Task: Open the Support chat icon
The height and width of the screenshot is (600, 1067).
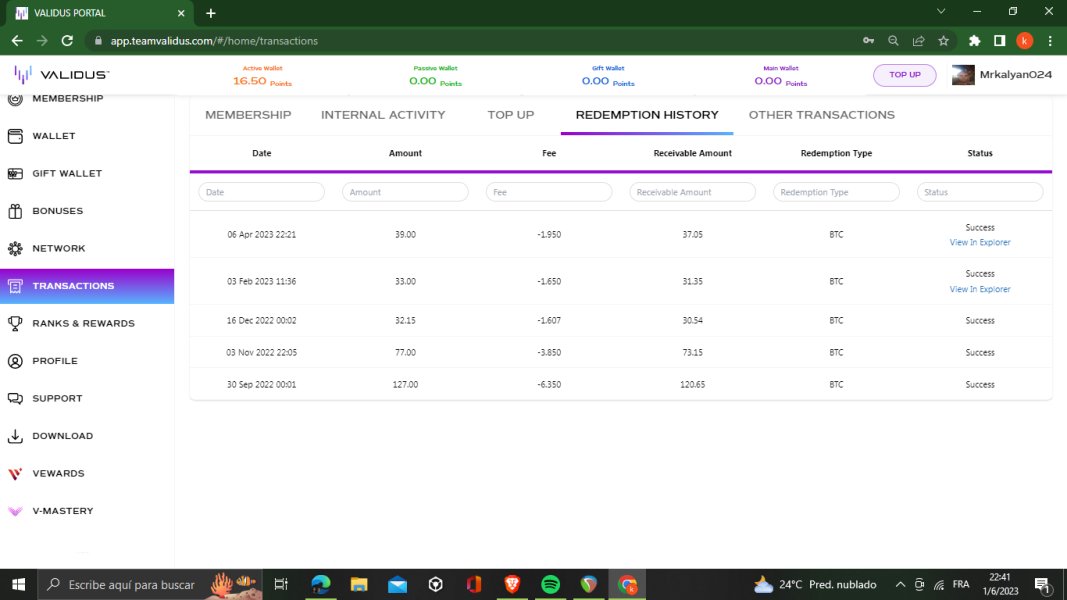Action: pos(15,398)
